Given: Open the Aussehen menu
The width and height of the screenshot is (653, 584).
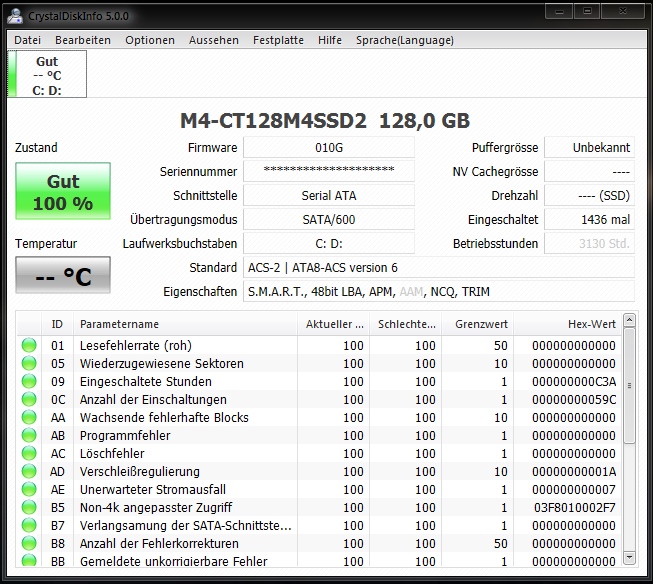Looking at the screenshot, I should tap(214, 40).
